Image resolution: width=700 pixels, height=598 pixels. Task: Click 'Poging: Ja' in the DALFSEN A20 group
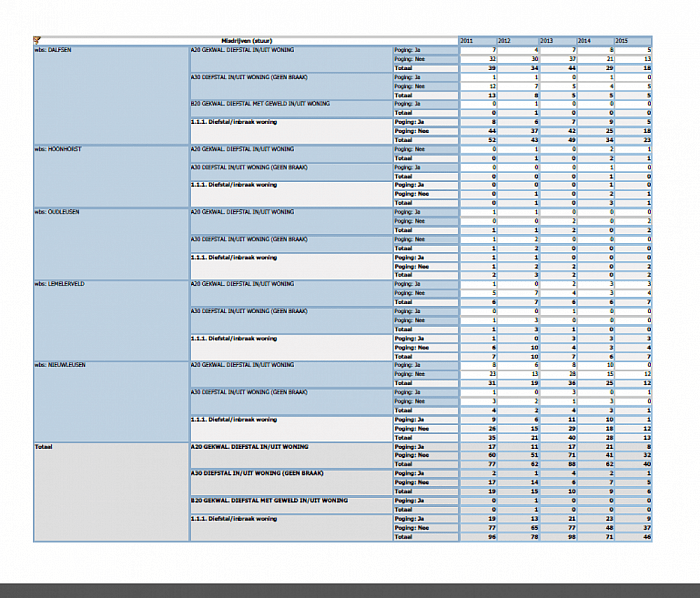tap(407, 50)
